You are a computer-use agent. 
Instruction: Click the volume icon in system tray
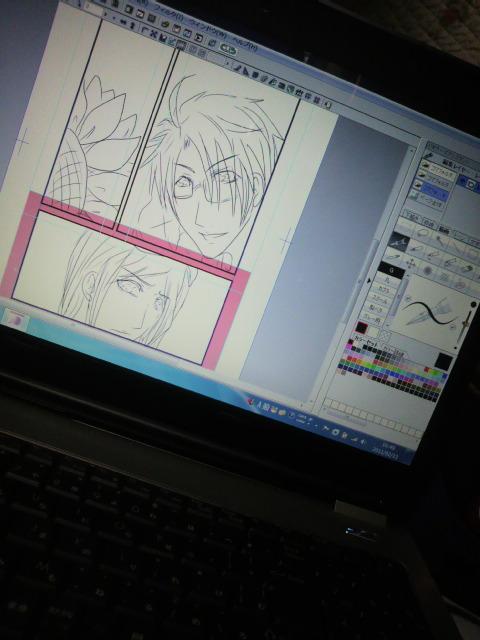pos(362,441)
